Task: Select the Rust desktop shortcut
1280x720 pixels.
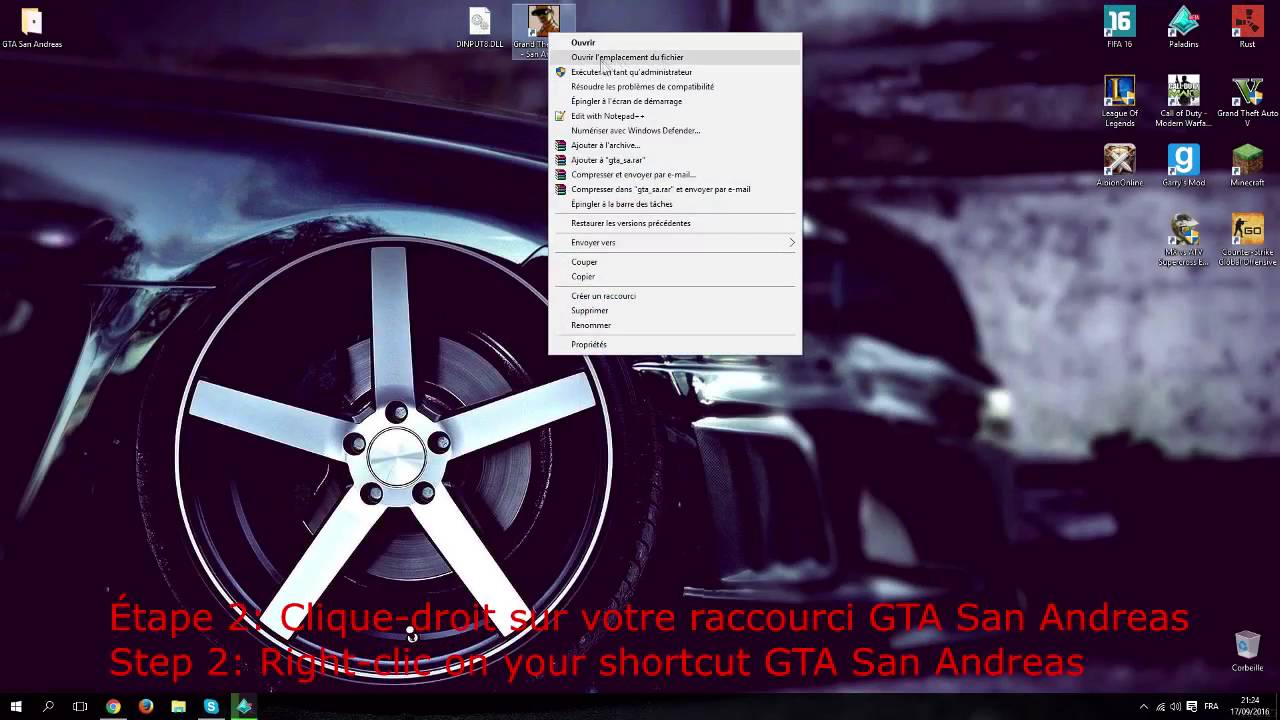Action: (x=1247, y=27)
